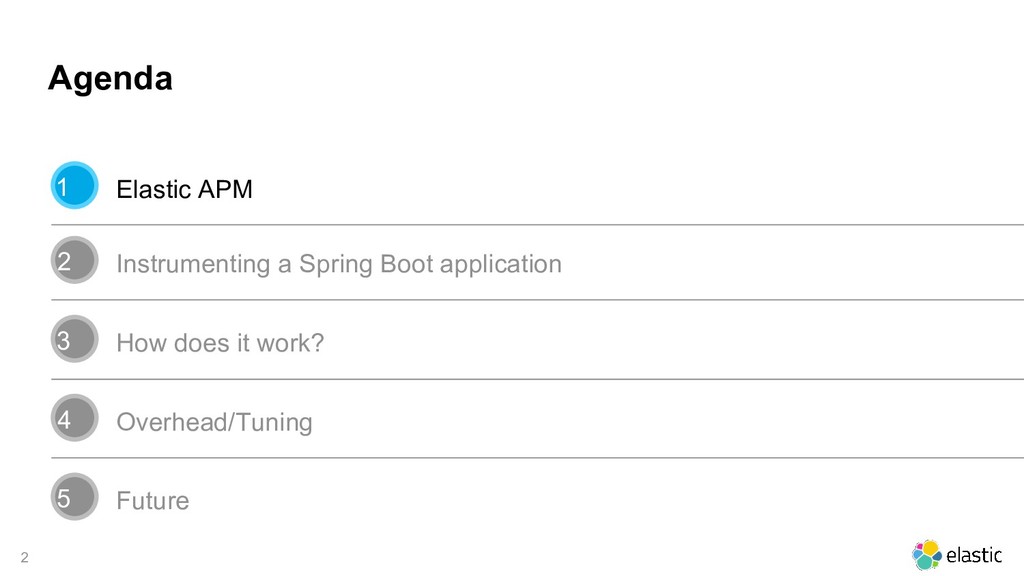This screenshot has height=576, width=1024.
Task: Select the How does it work? item
Action: [220, 343]
